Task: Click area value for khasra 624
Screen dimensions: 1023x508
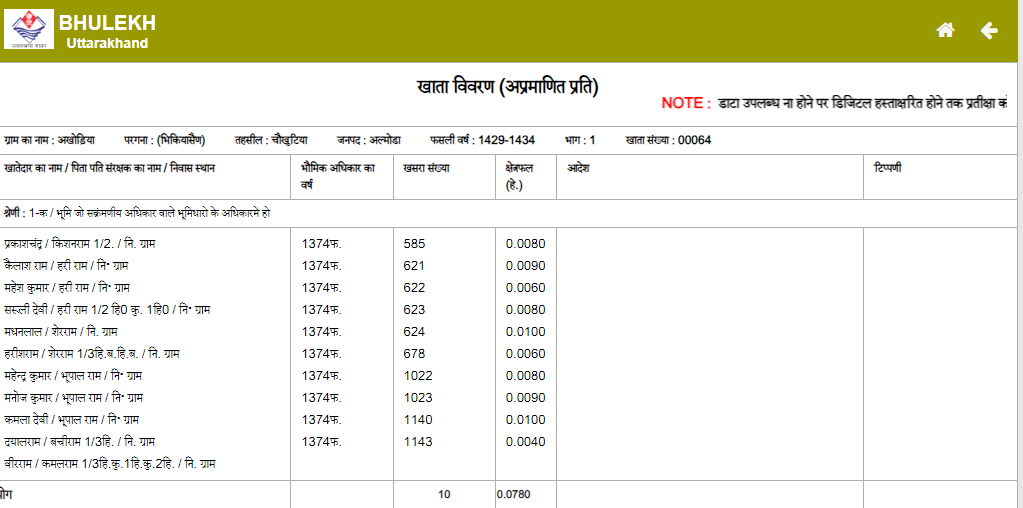Action: pyautogui.click(x=525, y=331)
